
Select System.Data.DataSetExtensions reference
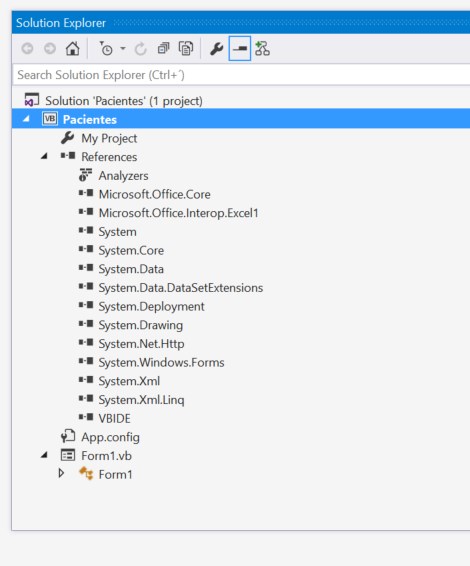180,288
